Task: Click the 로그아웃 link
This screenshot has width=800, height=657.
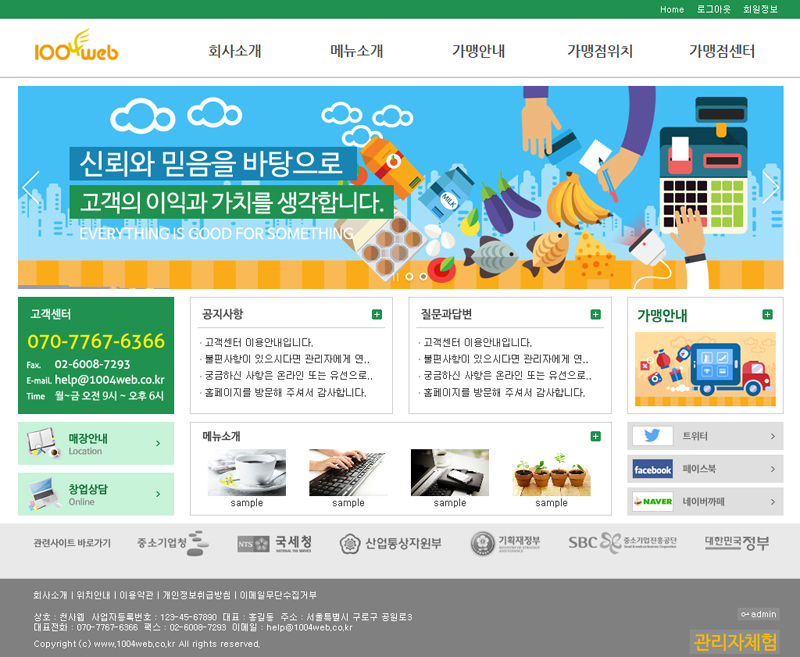Action: [713, 9]
